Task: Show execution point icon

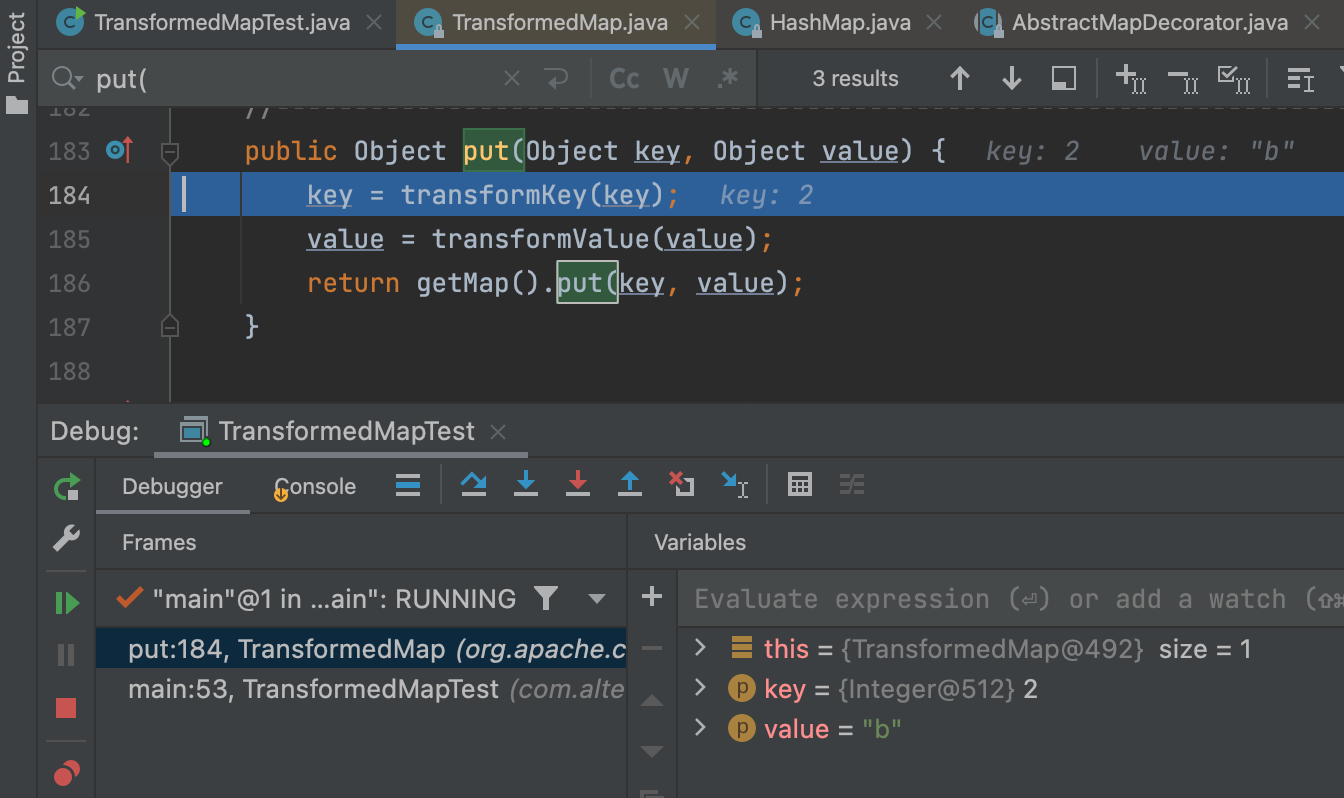Action: tap(408, 486)
